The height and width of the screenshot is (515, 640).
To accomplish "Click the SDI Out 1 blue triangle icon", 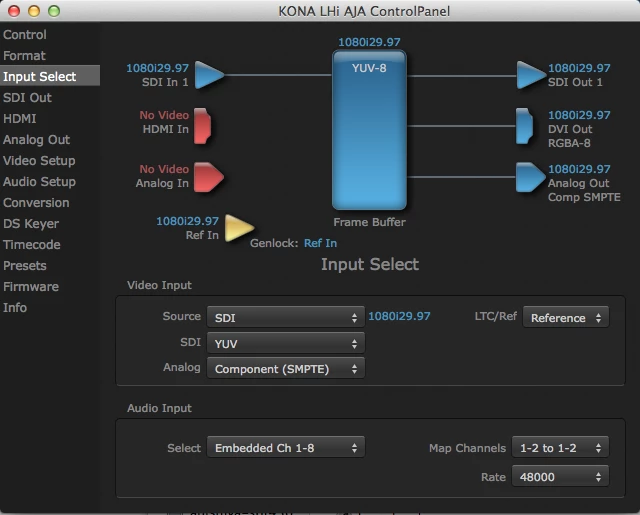I will click(531, 75).
